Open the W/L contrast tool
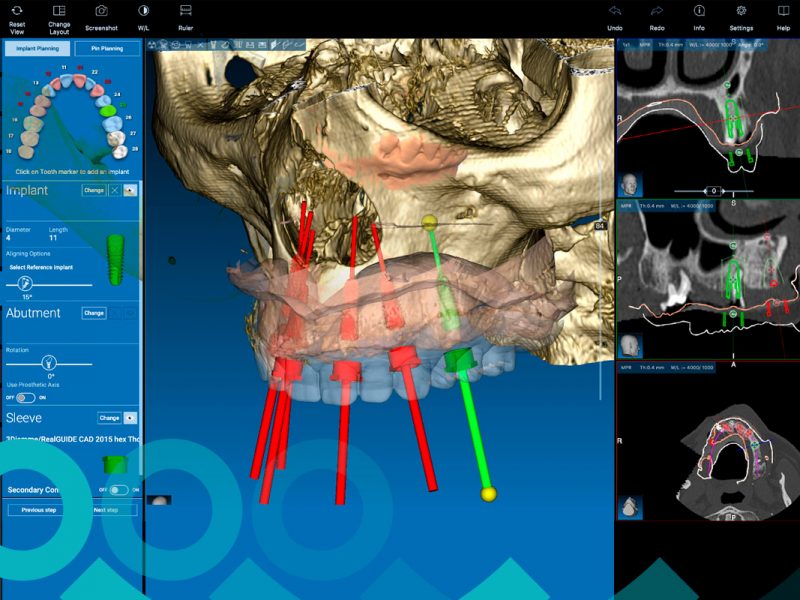800x600 pixels. 143,11
